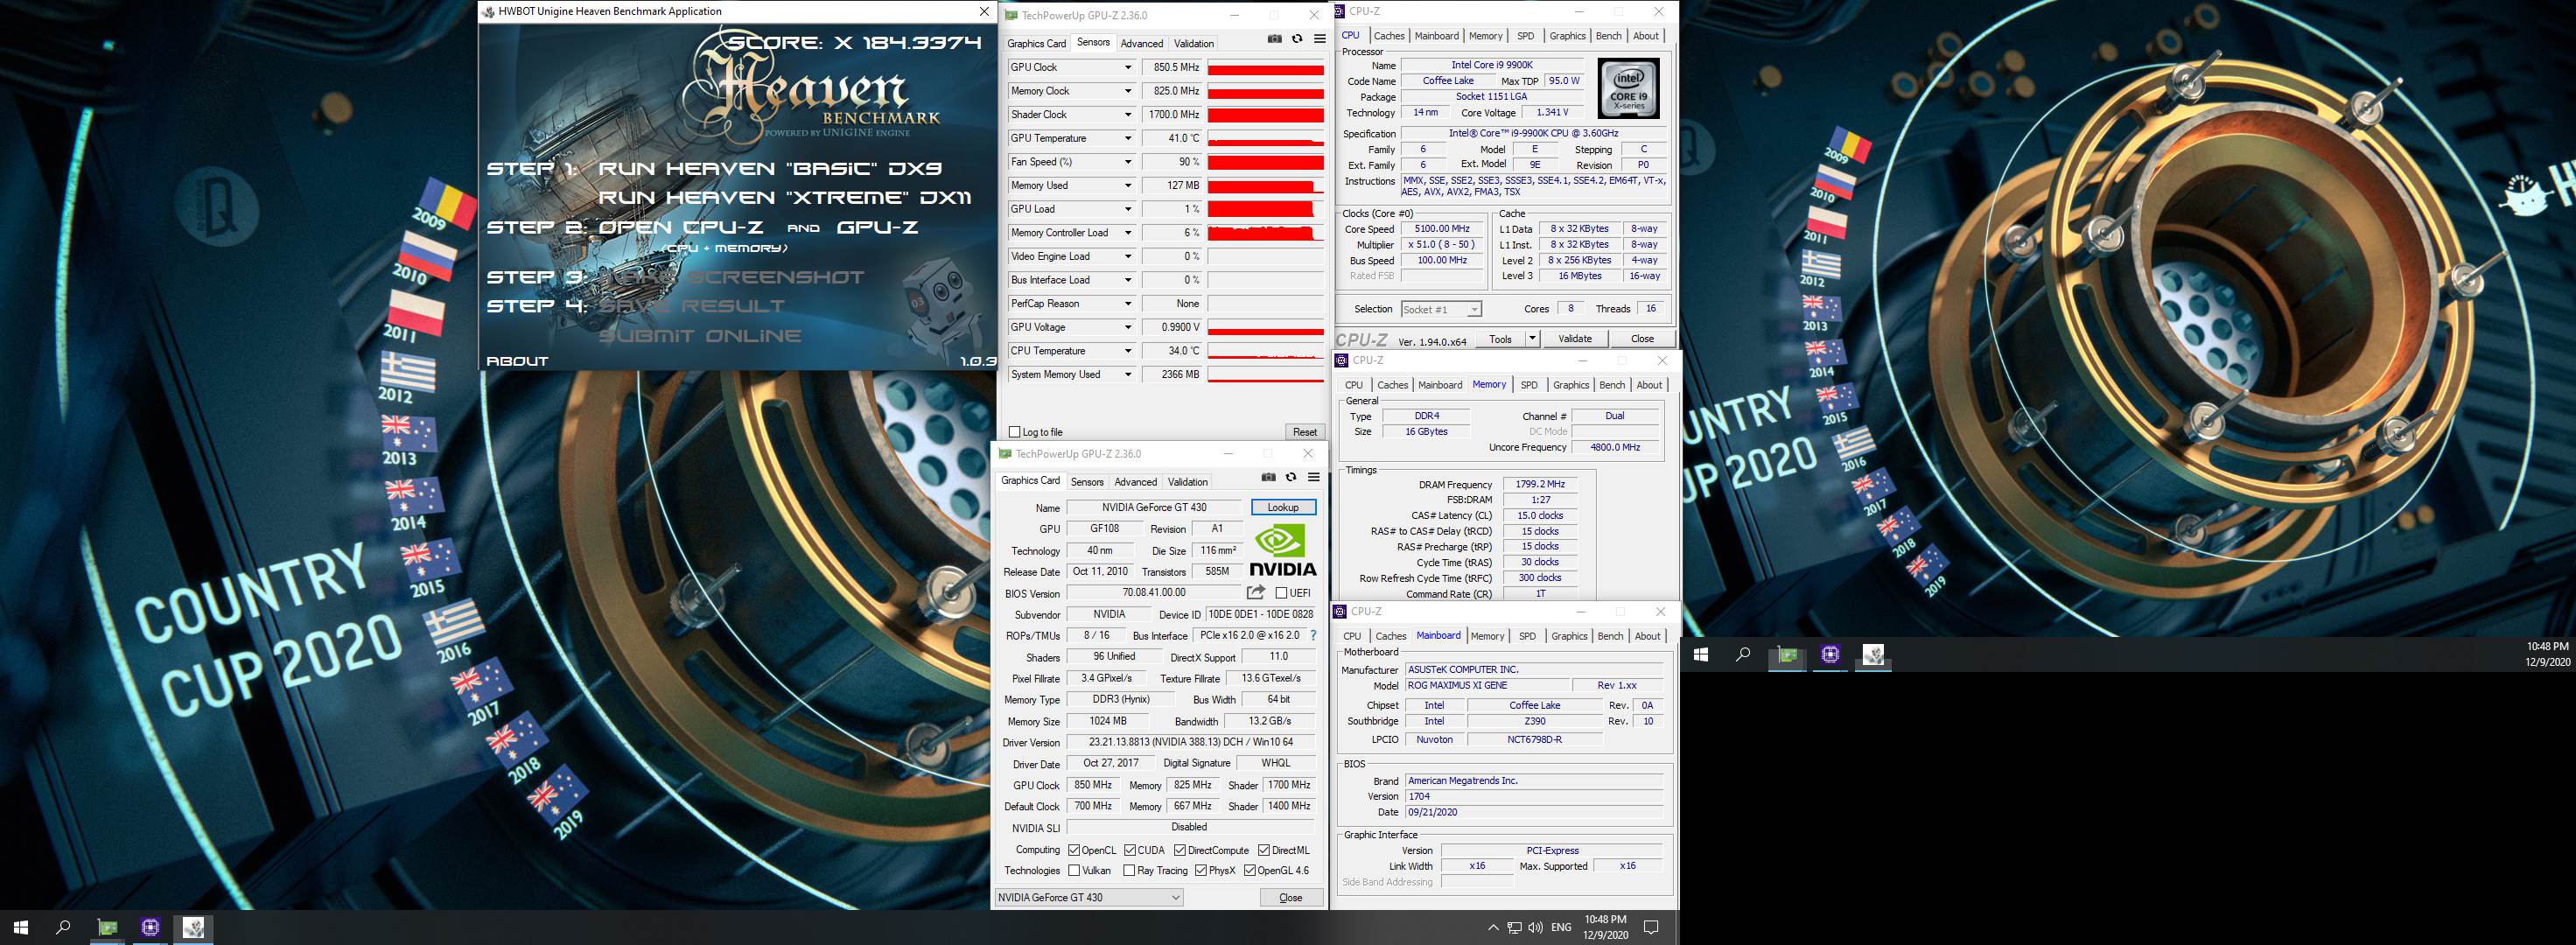Open the Caches tab in top CPU-Z window
The width and height of the screenshot is (2576, 945).
pos(1389,36)
